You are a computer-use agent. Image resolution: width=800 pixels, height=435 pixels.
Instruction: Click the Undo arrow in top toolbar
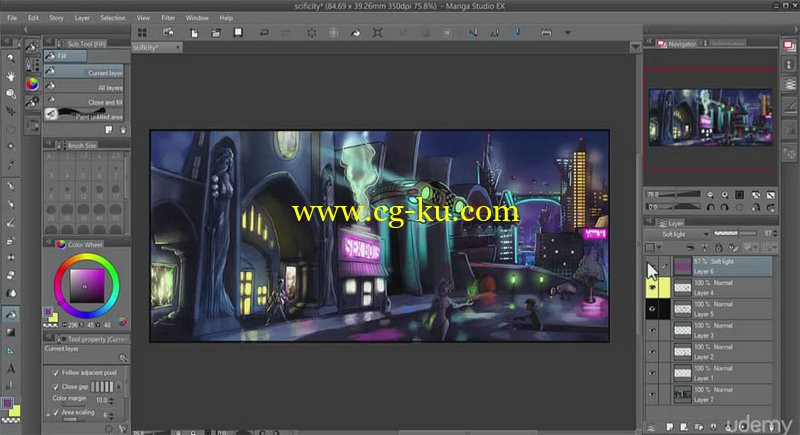click(x=264, y=33)
